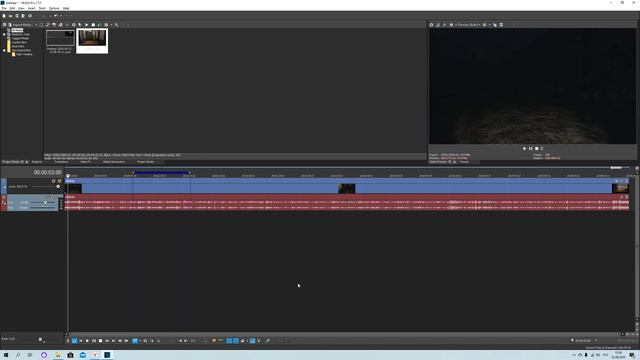Toggle preview overlays grid icon

[484, 25]
